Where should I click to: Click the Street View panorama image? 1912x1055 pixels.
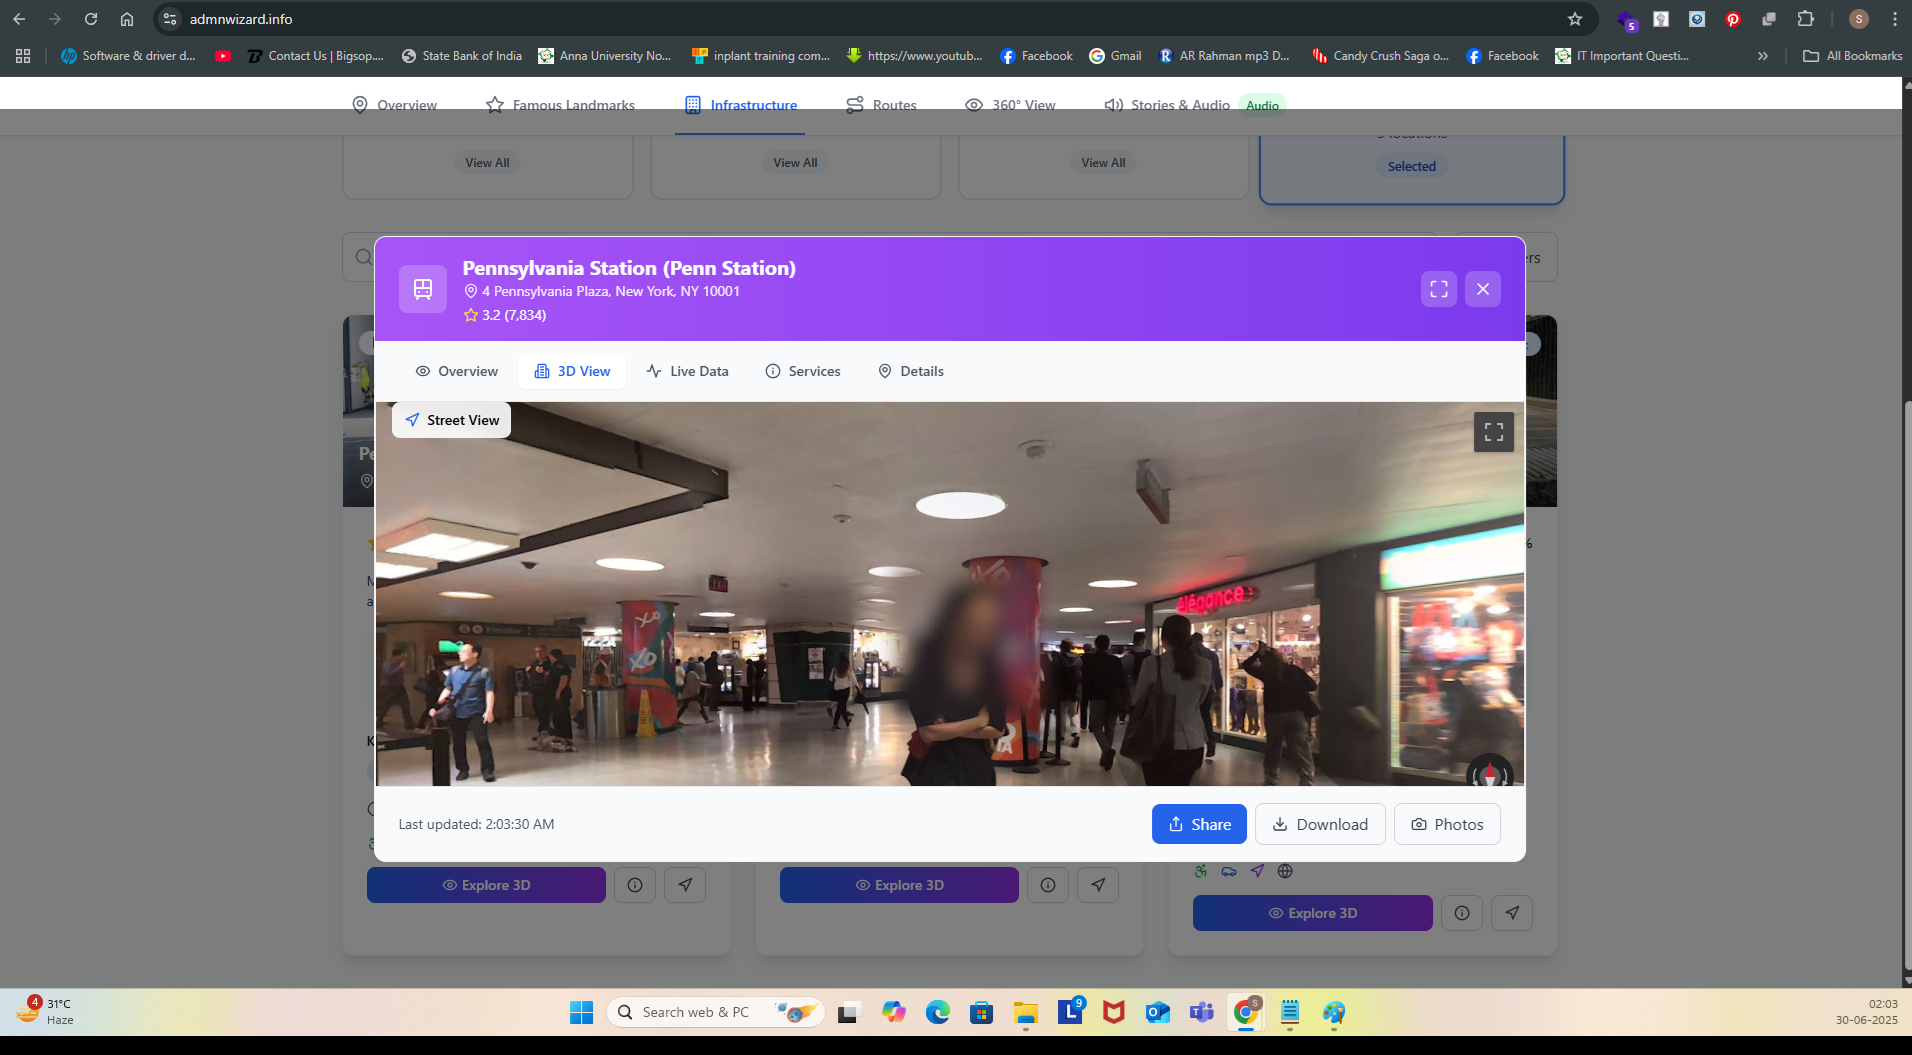coord(950,594)
